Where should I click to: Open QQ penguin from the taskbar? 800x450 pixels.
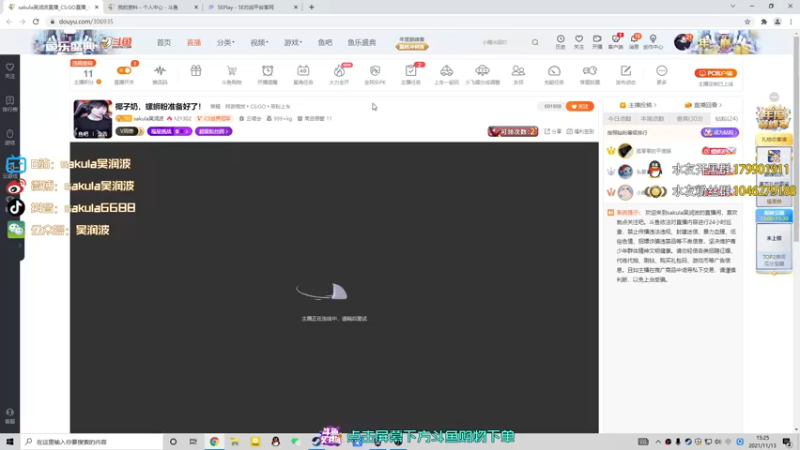coord(276,442)
